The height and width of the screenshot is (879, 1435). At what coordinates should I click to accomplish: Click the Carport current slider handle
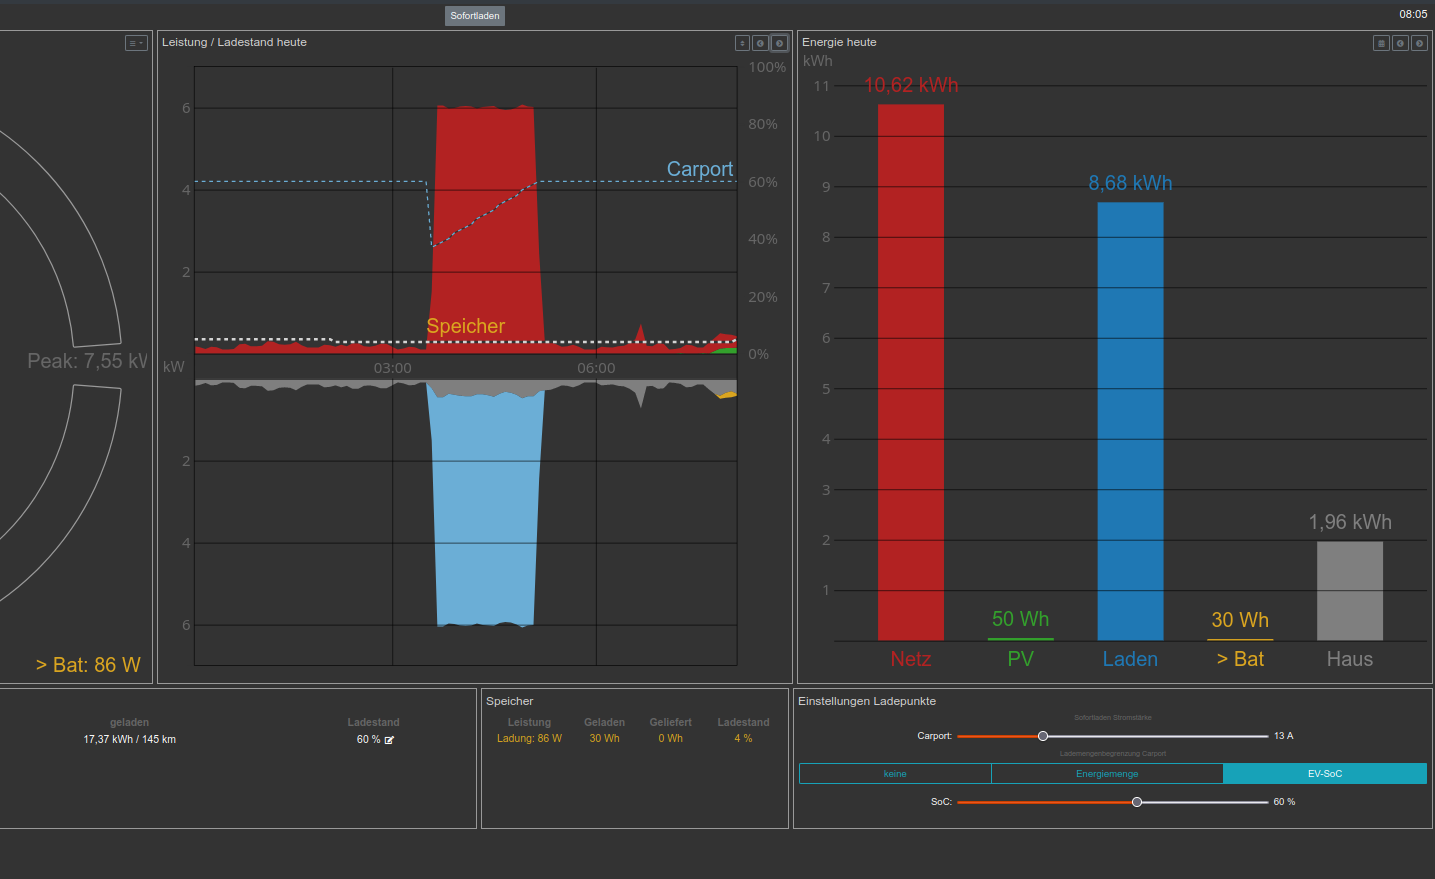click(x=1043, y=736)
